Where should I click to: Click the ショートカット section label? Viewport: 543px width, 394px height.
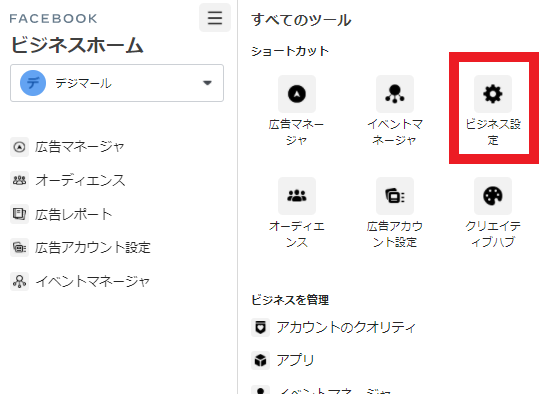coord(290,51)
